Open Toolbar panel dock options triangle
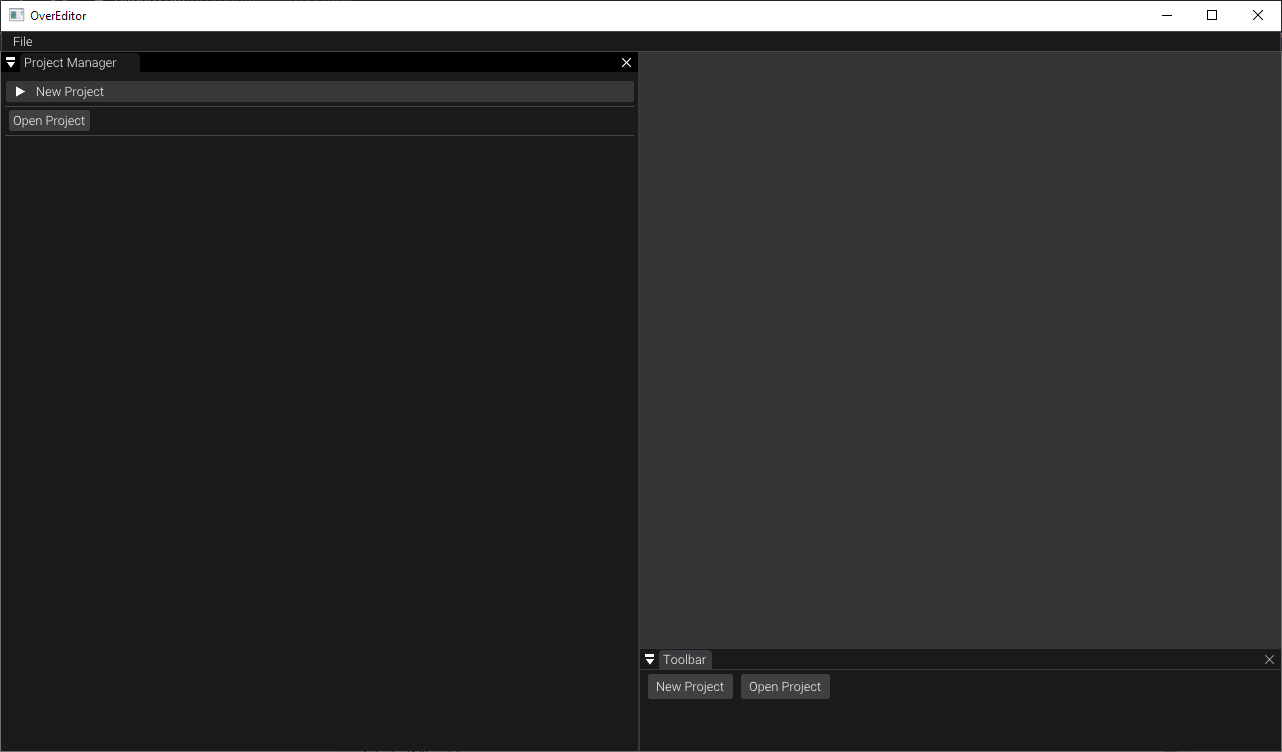 coord(650,659)
